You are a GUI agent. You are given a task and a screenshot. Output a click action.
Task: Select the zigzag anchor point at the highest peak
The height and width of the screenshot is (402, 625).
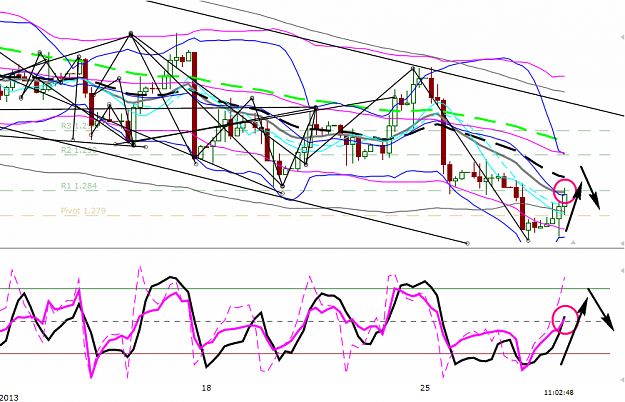131,34
